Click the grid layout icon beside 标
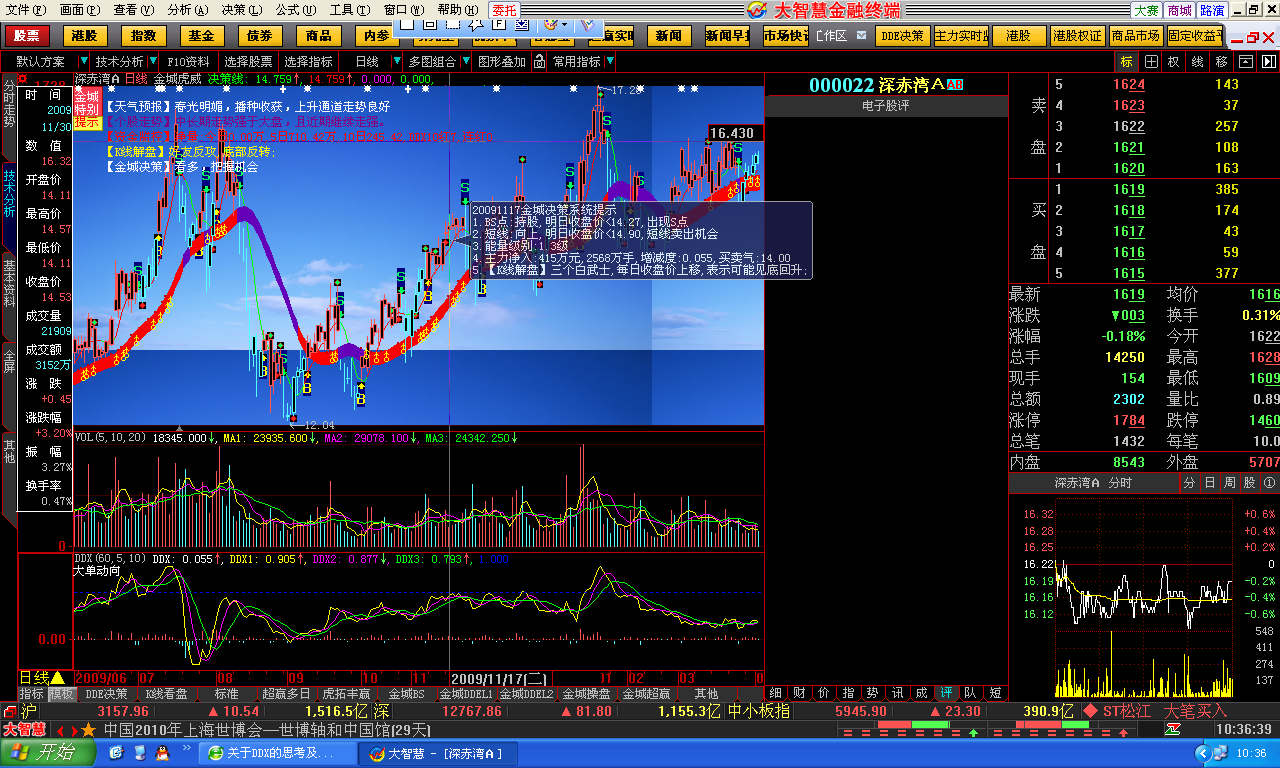 coord(1151,62)
